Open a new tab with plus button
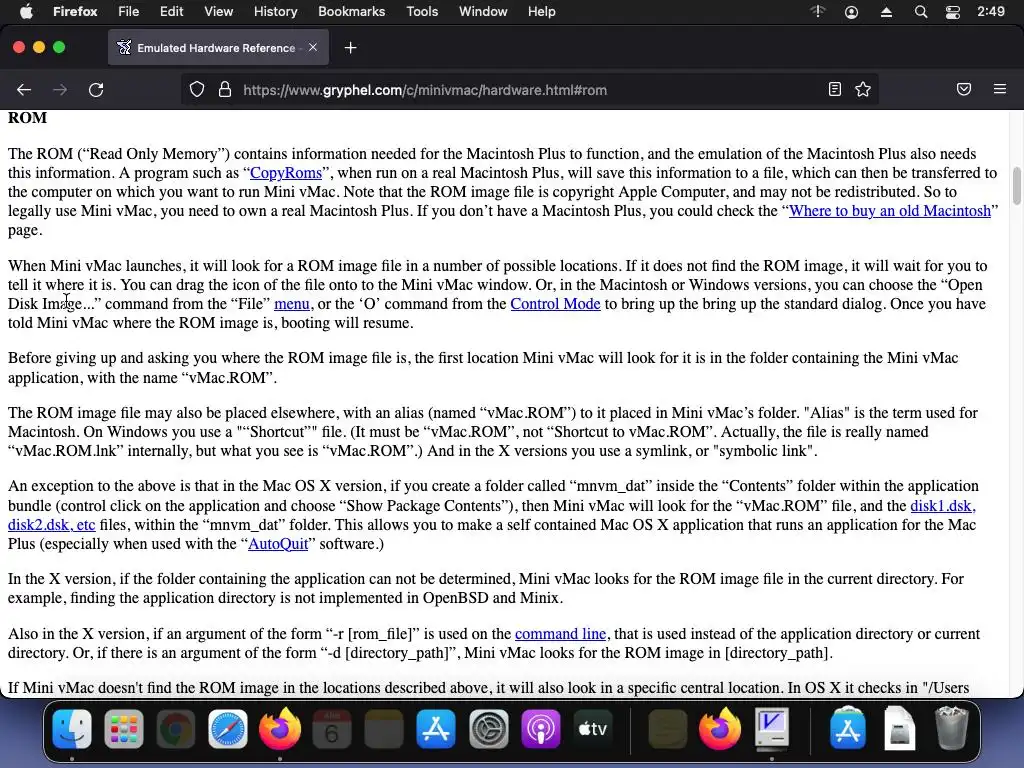 tap(351, 48)
